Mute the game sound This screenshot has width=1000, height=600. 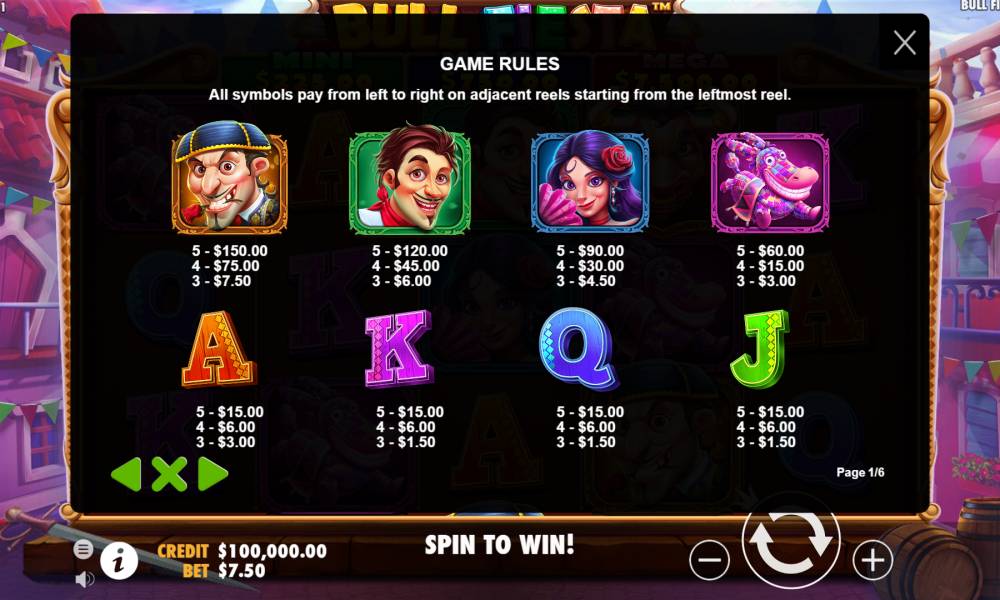[x=84, y=579]
